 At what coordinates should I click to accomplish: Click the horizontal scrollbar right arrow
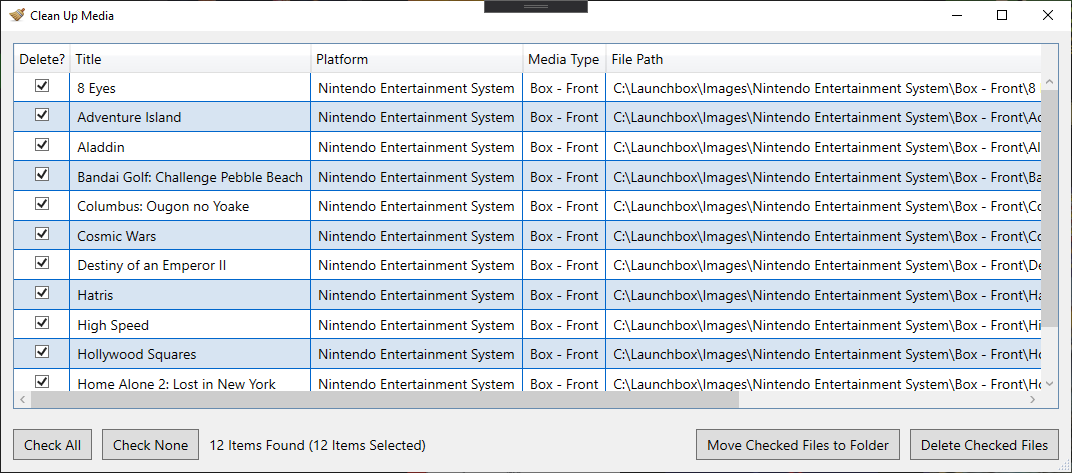point(1032,399)
